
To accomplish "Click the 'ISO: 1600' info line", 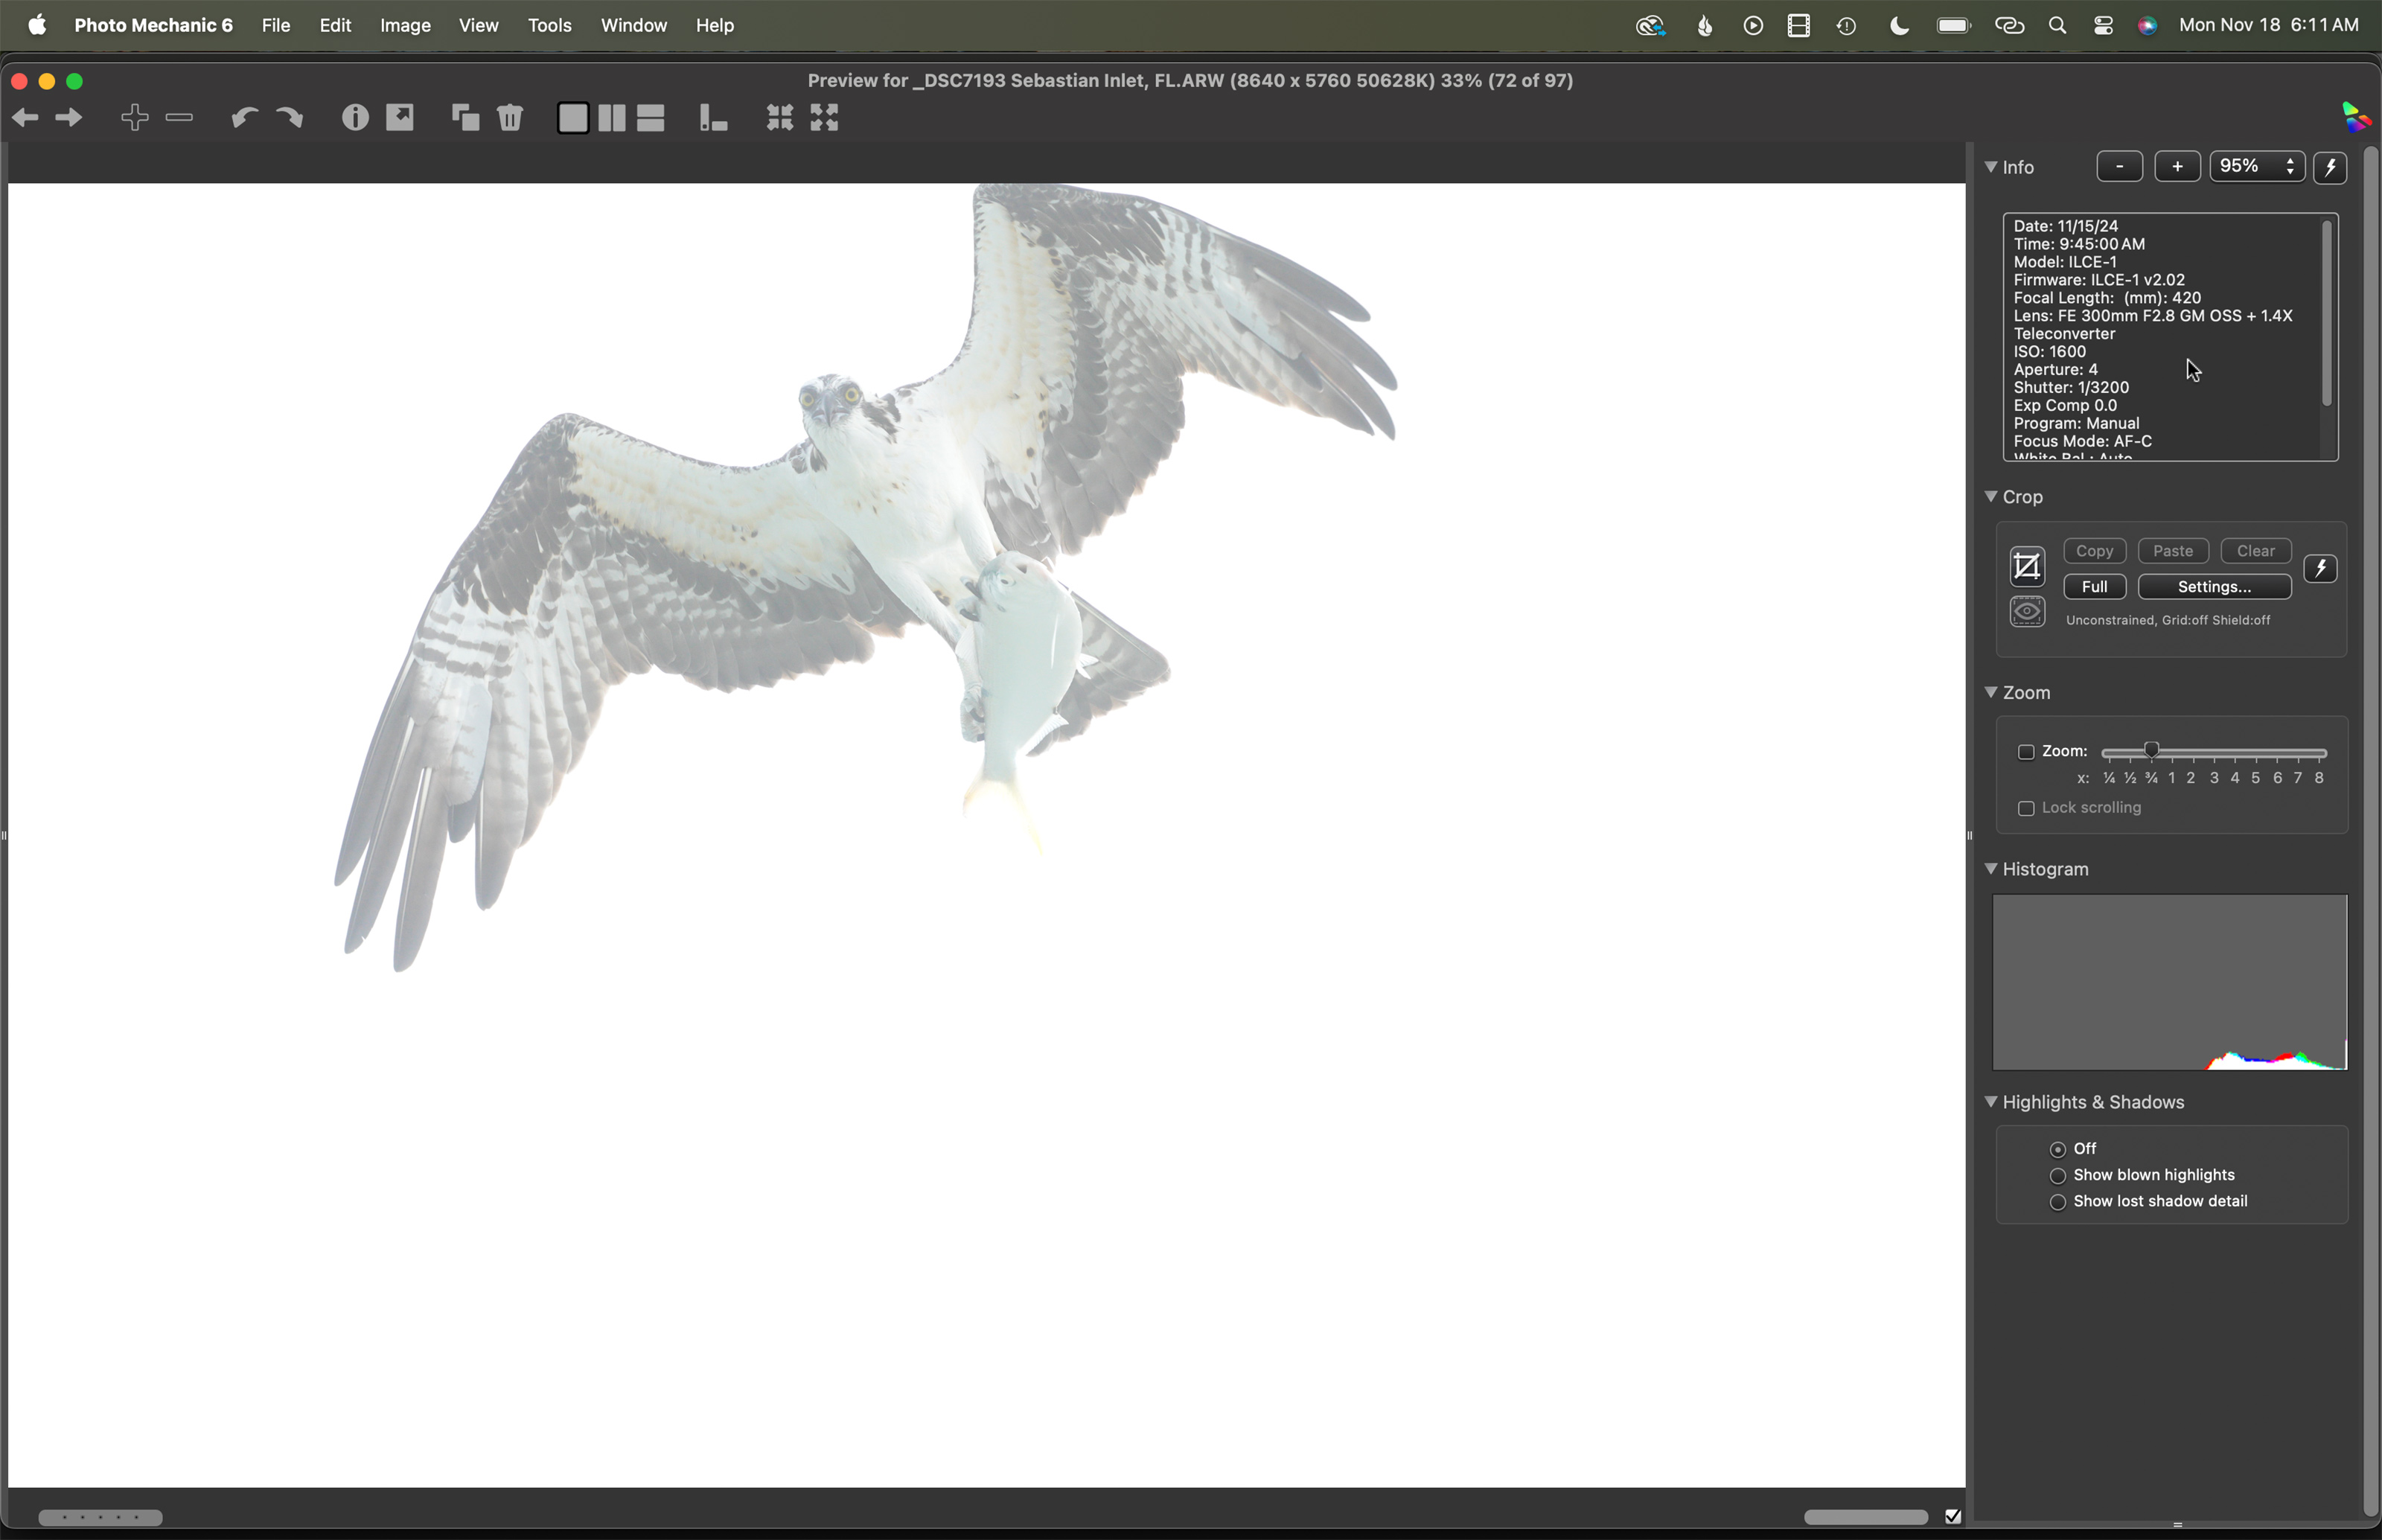I will click(x=2049, y=352).
